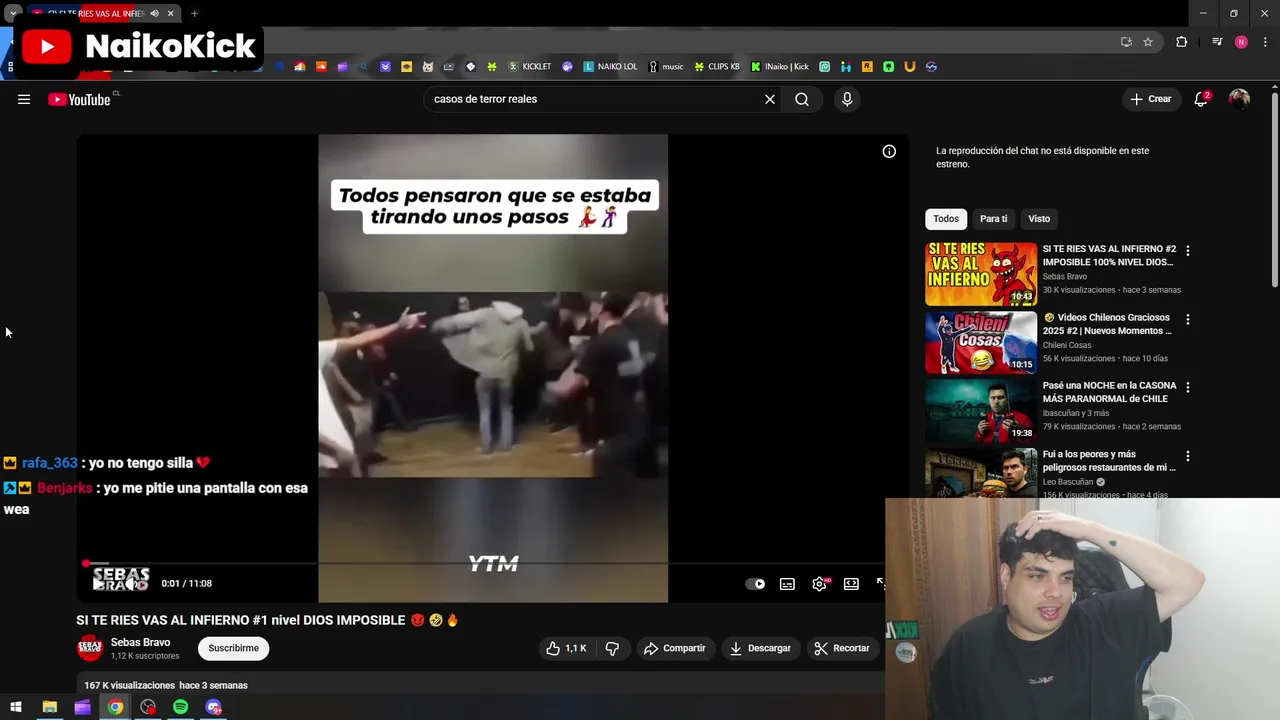1280x720 pixels.
Task: Open the KICKLET bookmark
Action: point(530,67)
